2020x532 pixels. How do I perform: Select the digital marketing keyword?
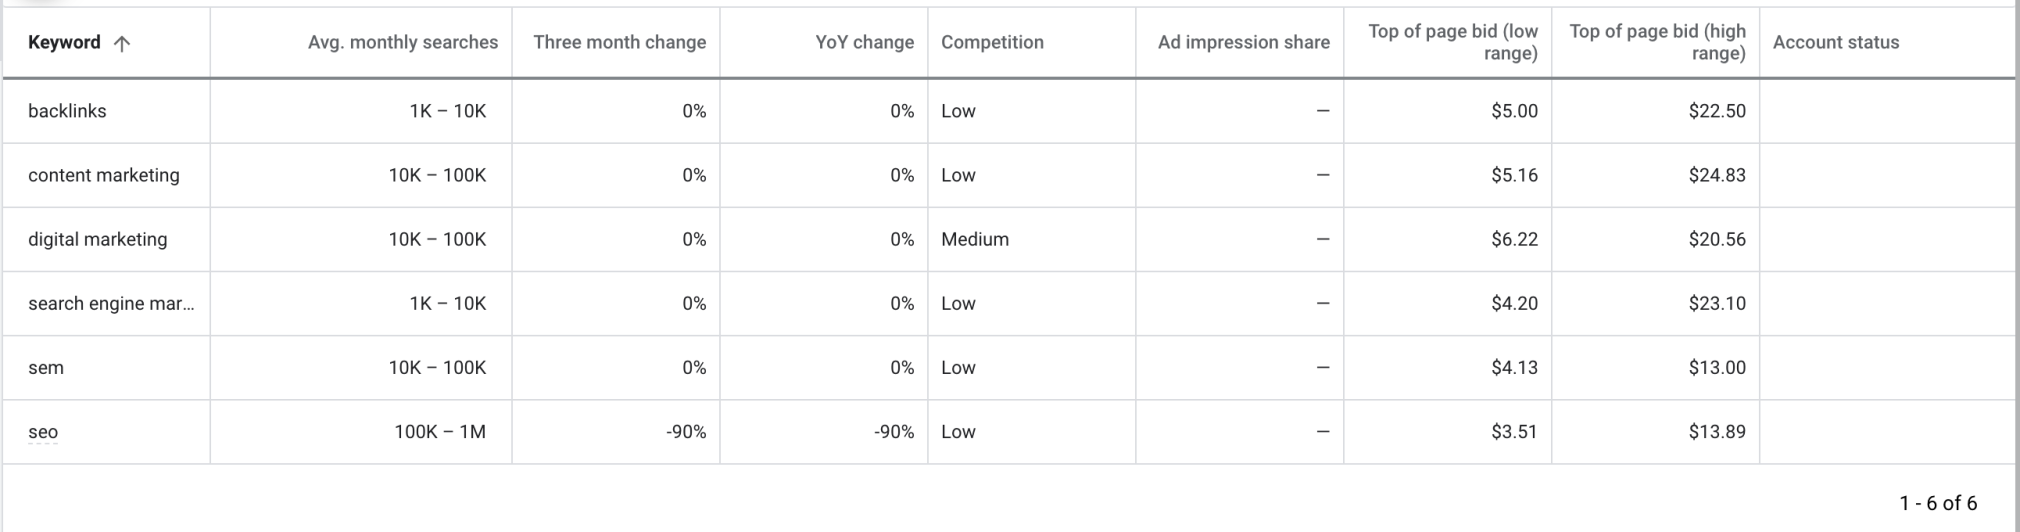pyautogui.click(x=98, y=239)
